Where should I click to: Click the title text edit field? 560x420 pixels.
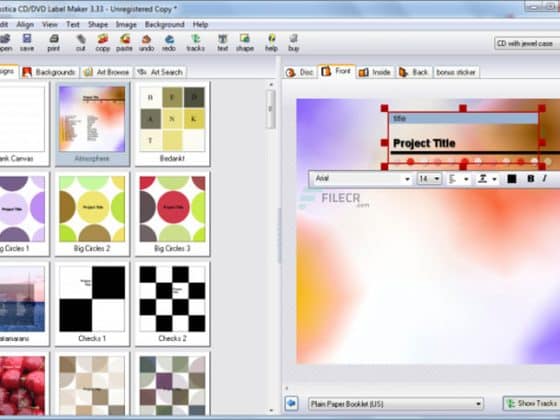(x=464, y=119)
